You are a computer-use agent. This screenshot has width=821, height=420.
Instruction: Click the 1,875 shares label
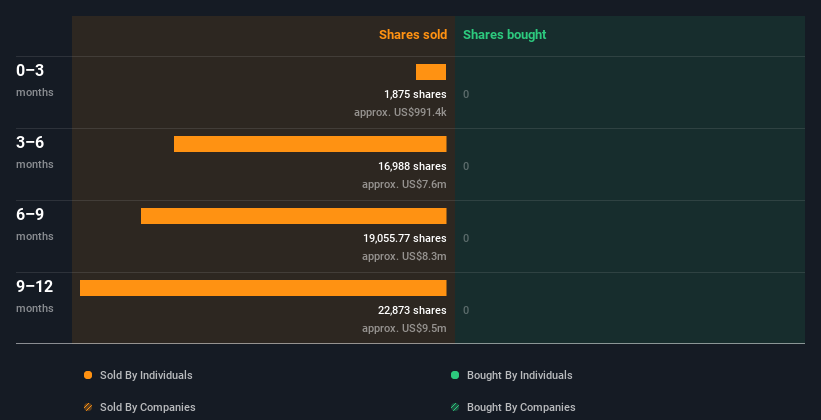pyautogui.click(x=415, y=94)
